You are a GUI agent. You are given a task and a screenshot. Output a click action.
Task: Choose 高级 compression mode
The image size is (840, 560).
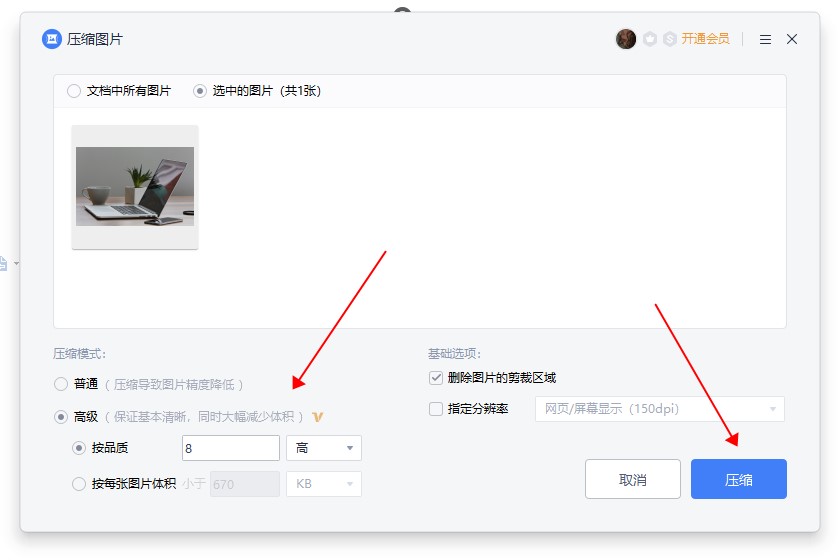[x=61, y=416]
